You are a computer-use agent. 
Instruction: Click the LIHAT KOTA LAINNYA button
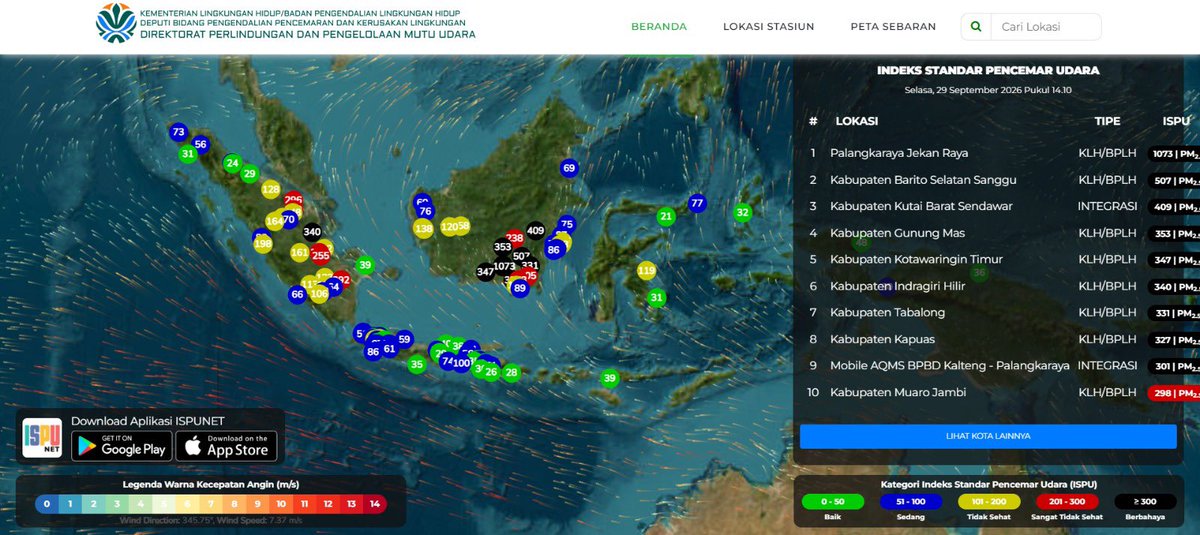pos(988,437)
